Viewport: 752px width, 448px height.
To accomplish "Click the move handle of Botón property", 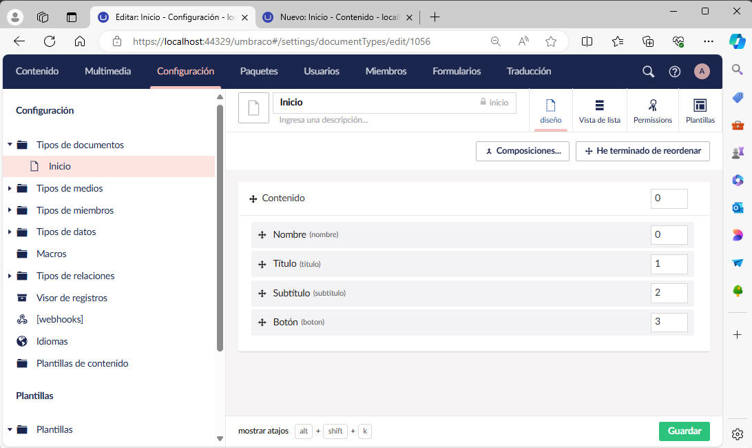I will click(x=262, y=323).
